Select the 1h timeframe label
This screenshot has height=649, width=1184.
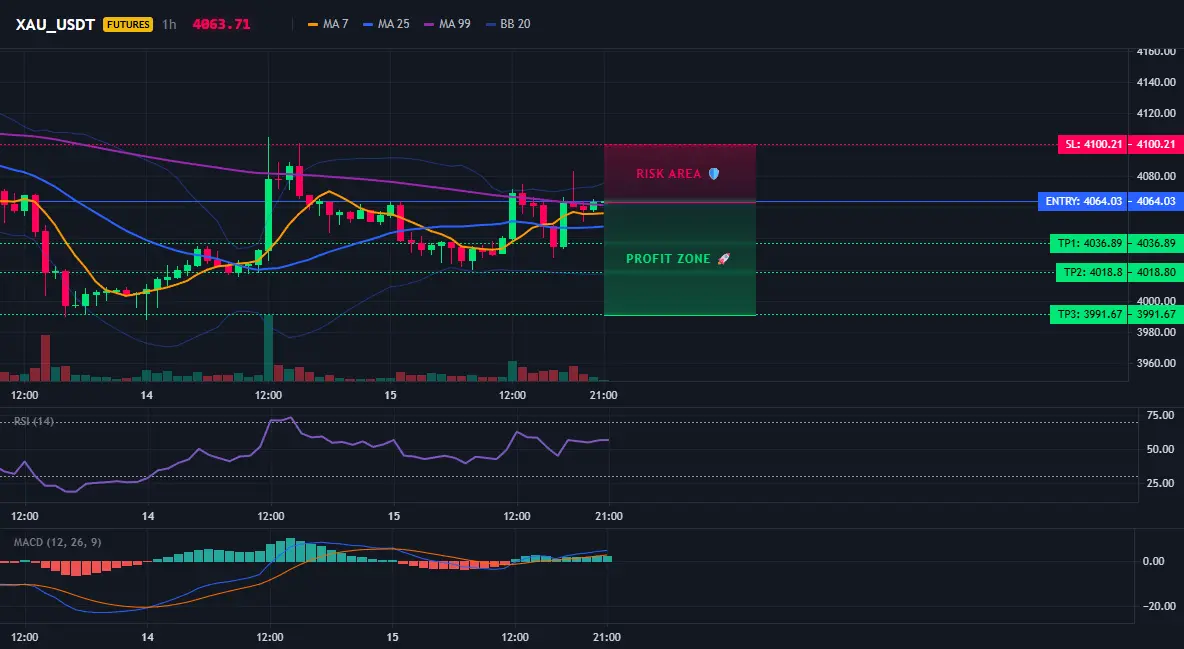tap(169, 24)
